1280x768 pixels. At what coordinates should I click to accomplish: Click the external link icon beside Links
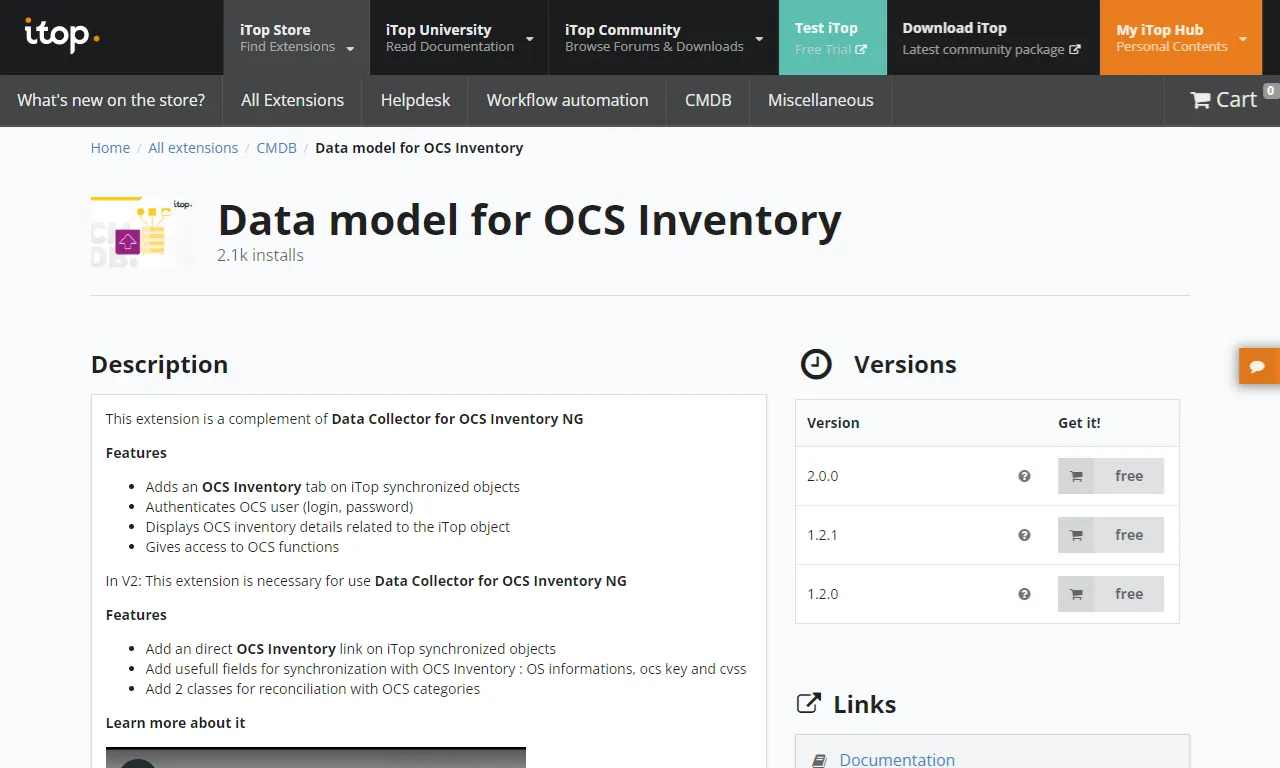pos(808,703)
